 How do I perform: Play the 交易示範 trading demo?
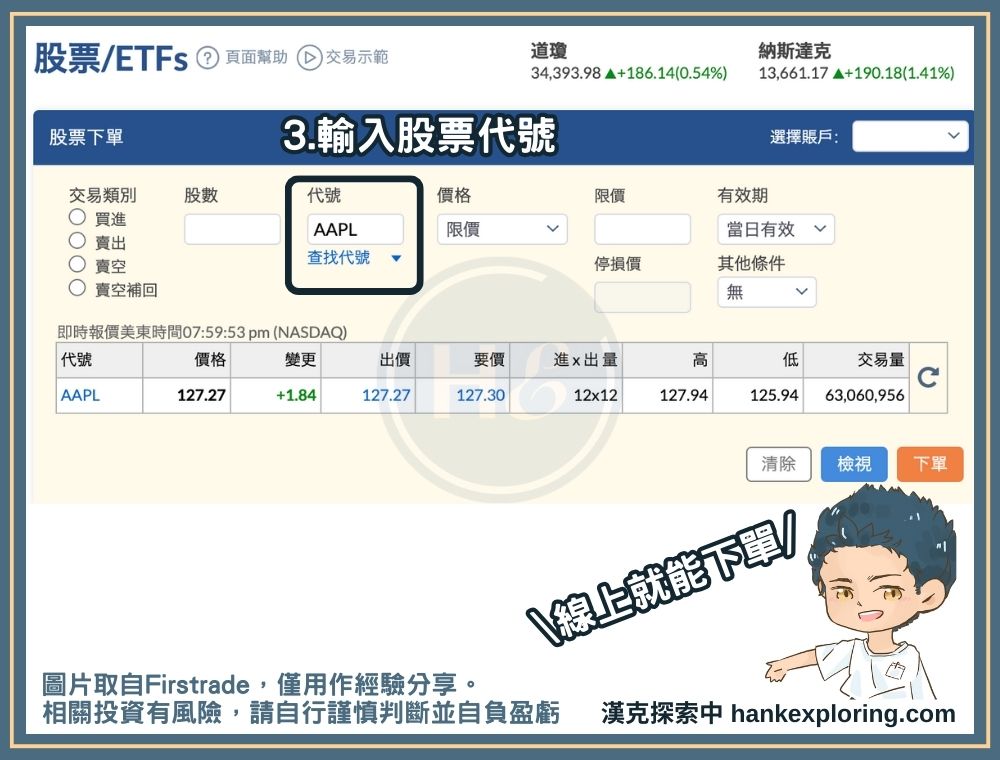[309, 58]
